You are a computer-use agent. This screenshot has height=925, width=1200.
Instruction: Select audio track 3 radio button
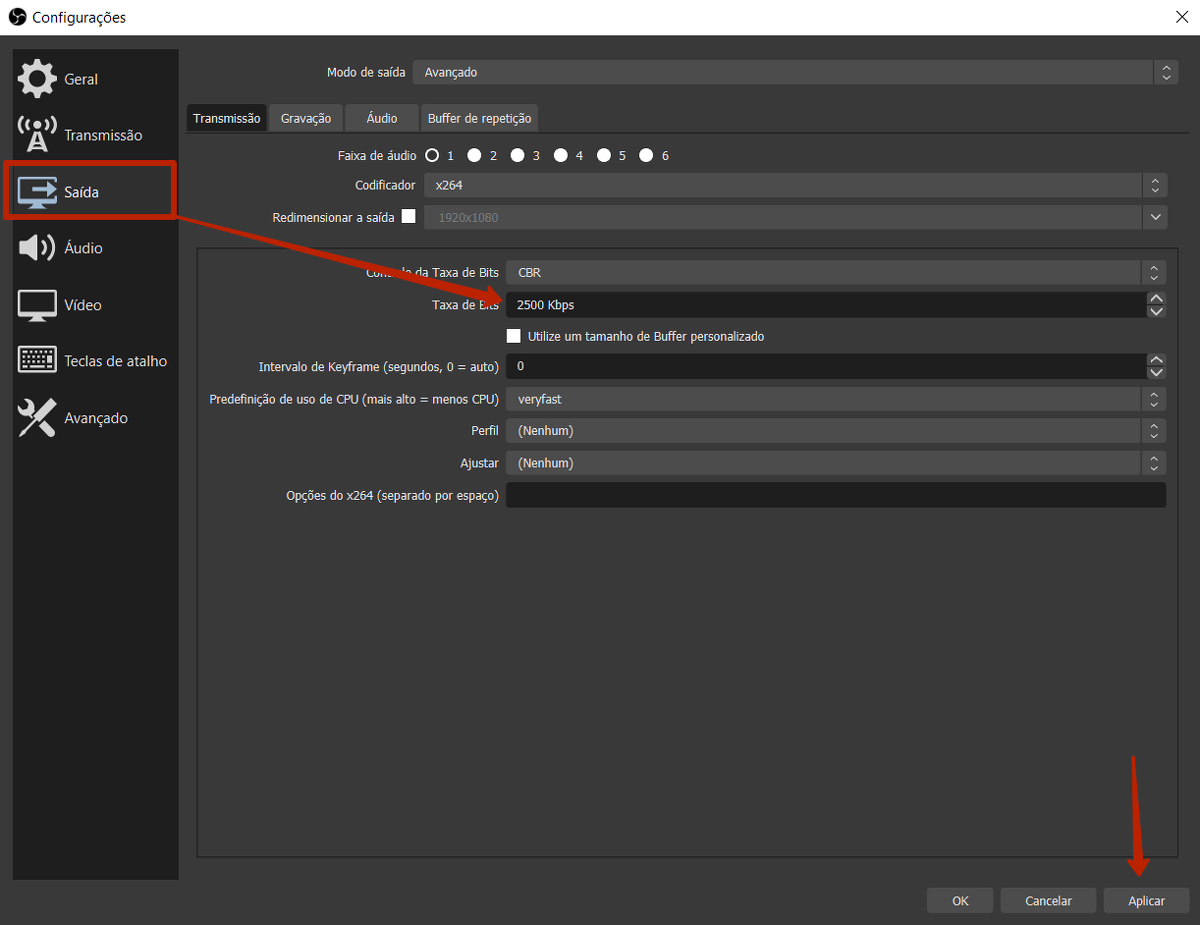point(517,155)
